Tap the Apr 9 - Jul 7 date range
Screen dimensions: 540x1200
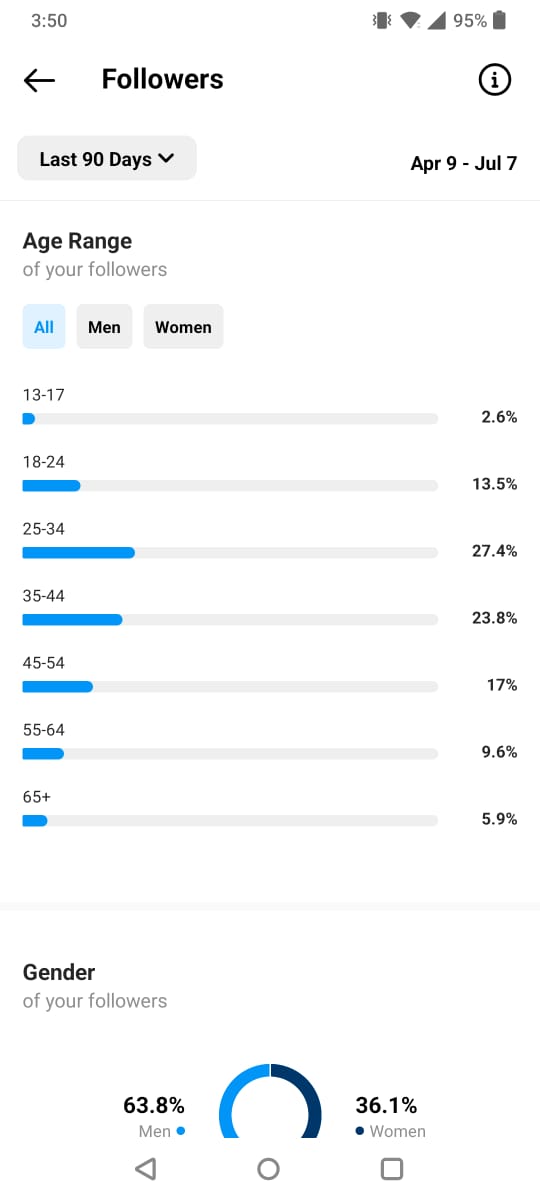pos(464,163)
